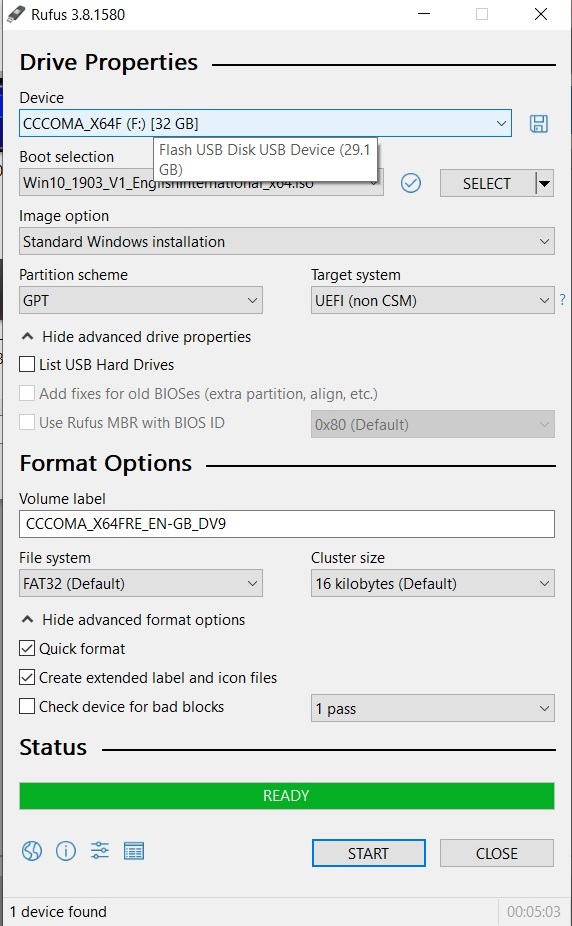Uncheck Quick format option

click(x=27, y=648)
